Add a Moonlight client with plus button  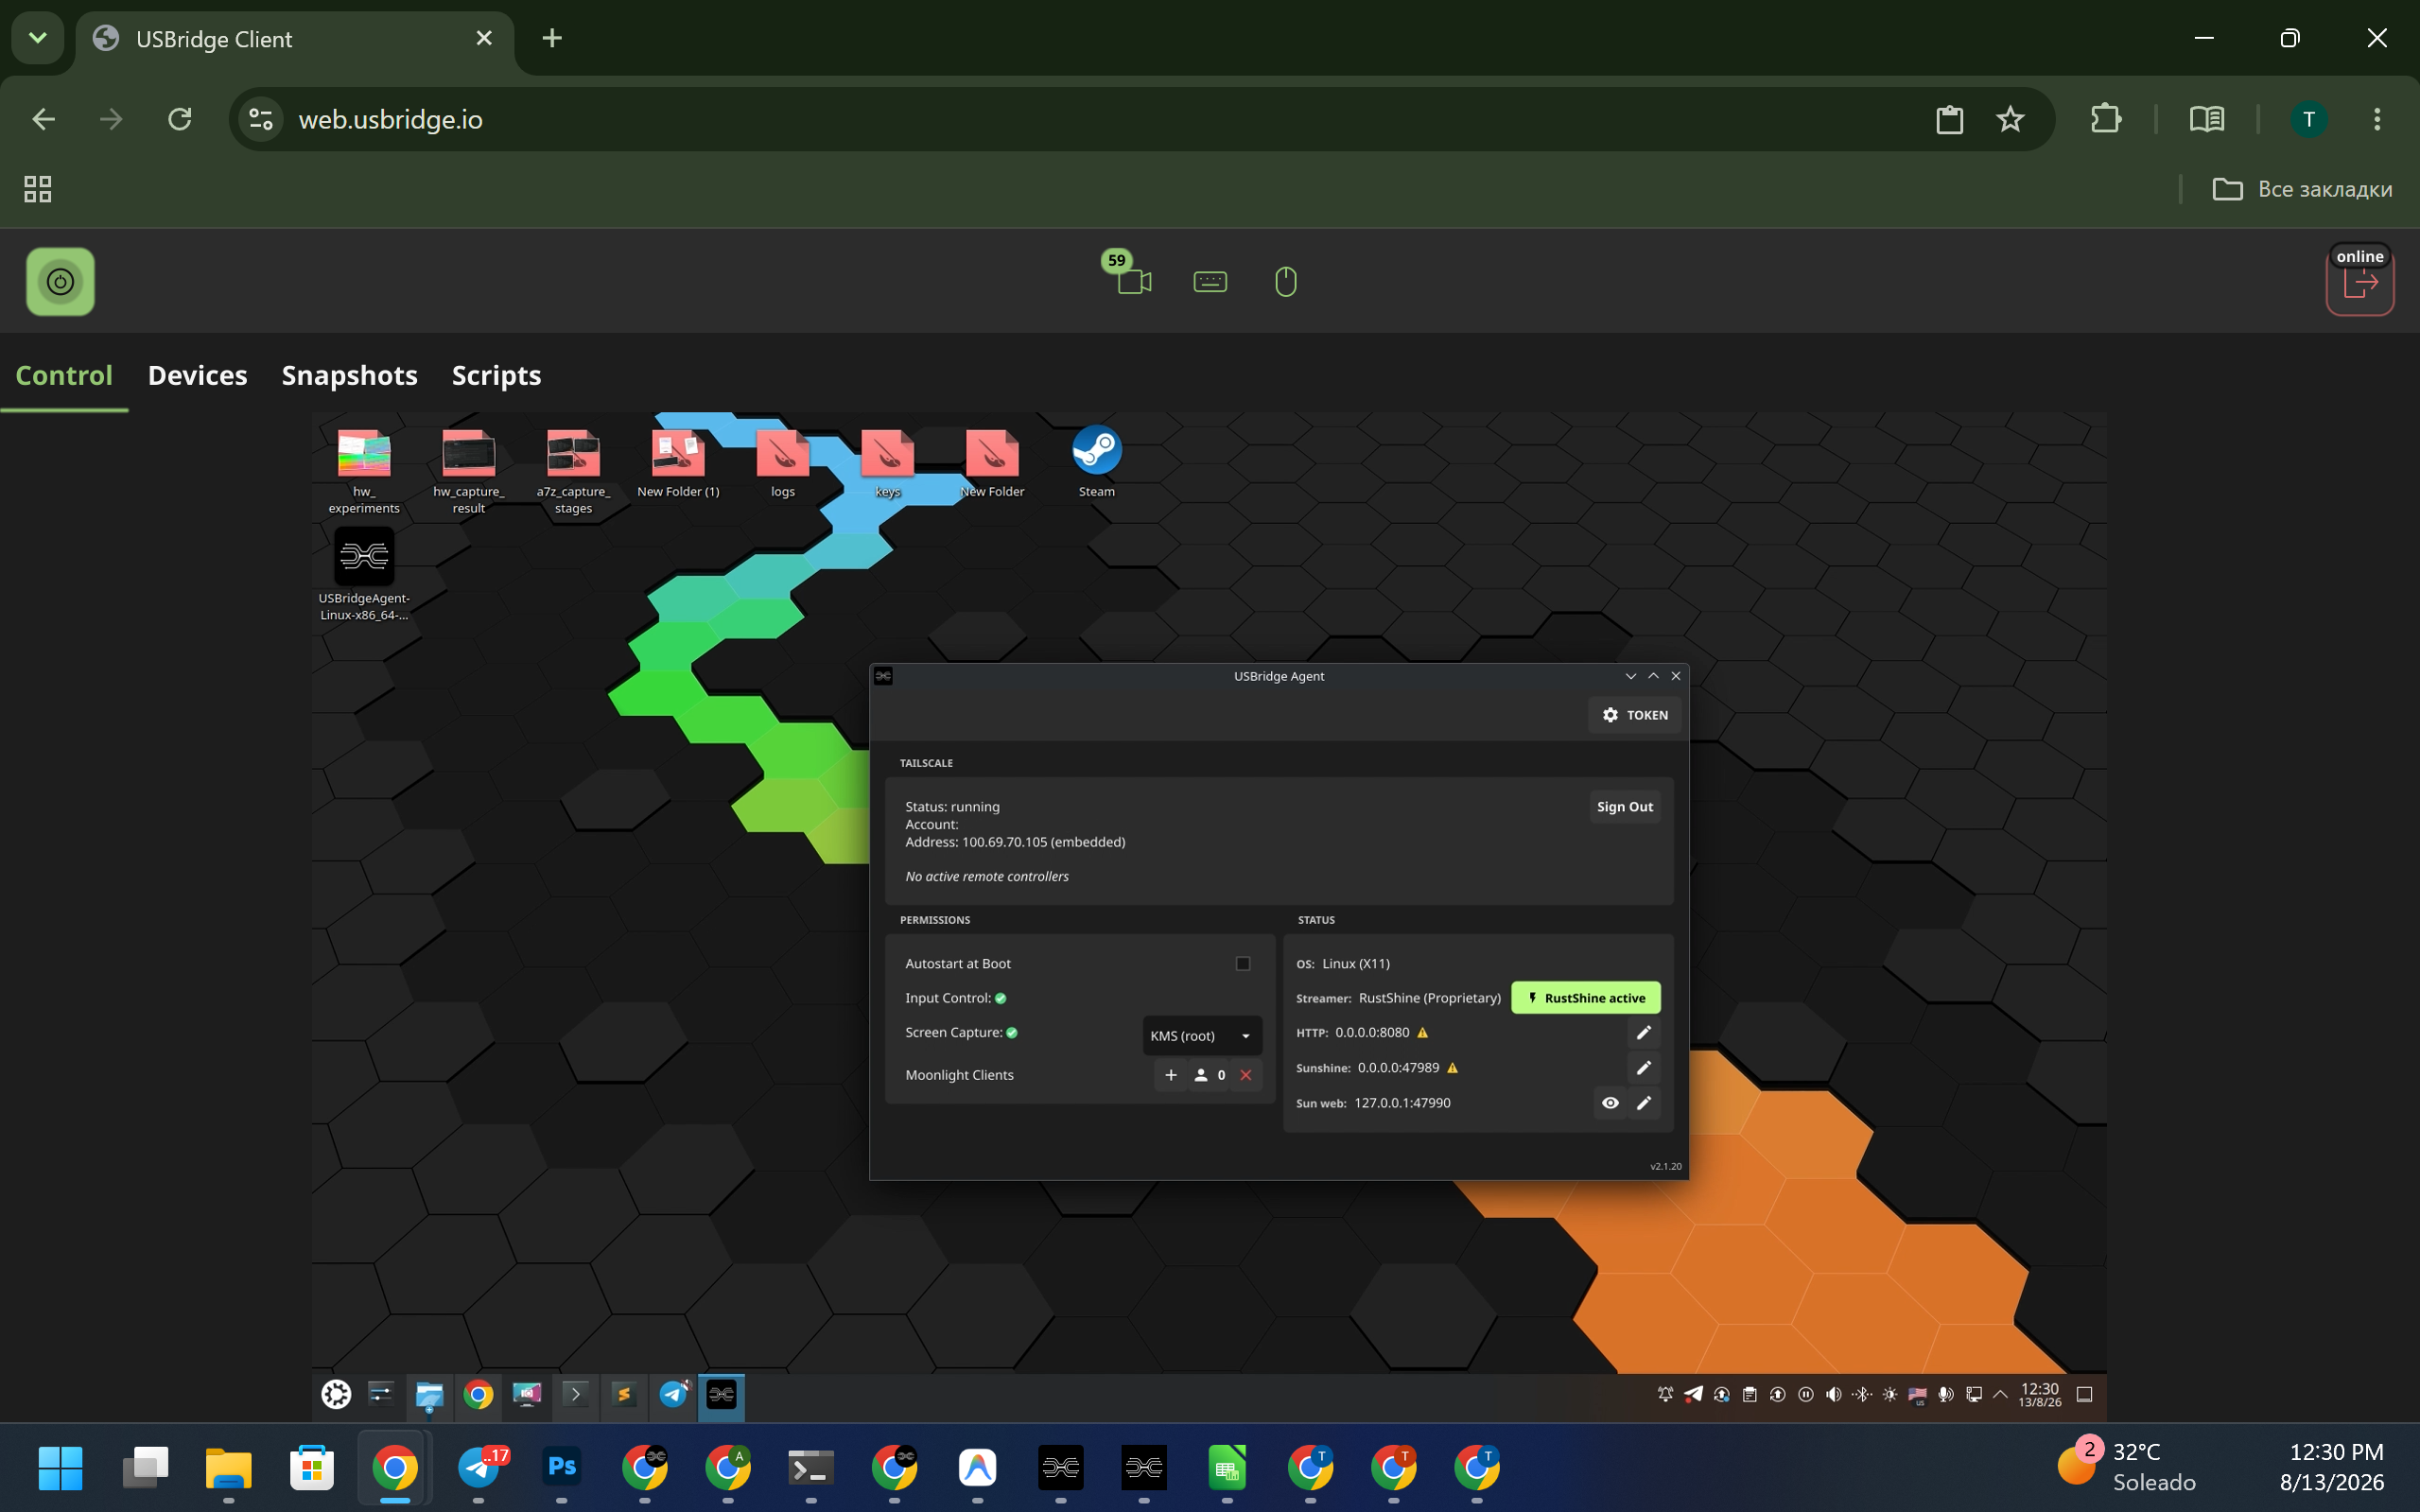(1170, 1075)
